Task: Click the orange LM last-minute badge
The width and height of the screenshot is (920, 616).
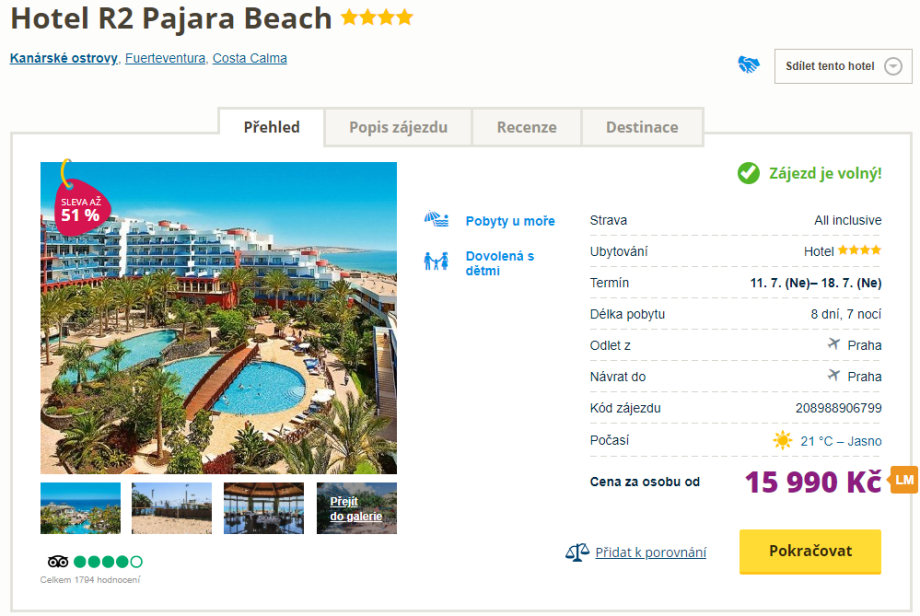Action: click(x=904, y=480)
